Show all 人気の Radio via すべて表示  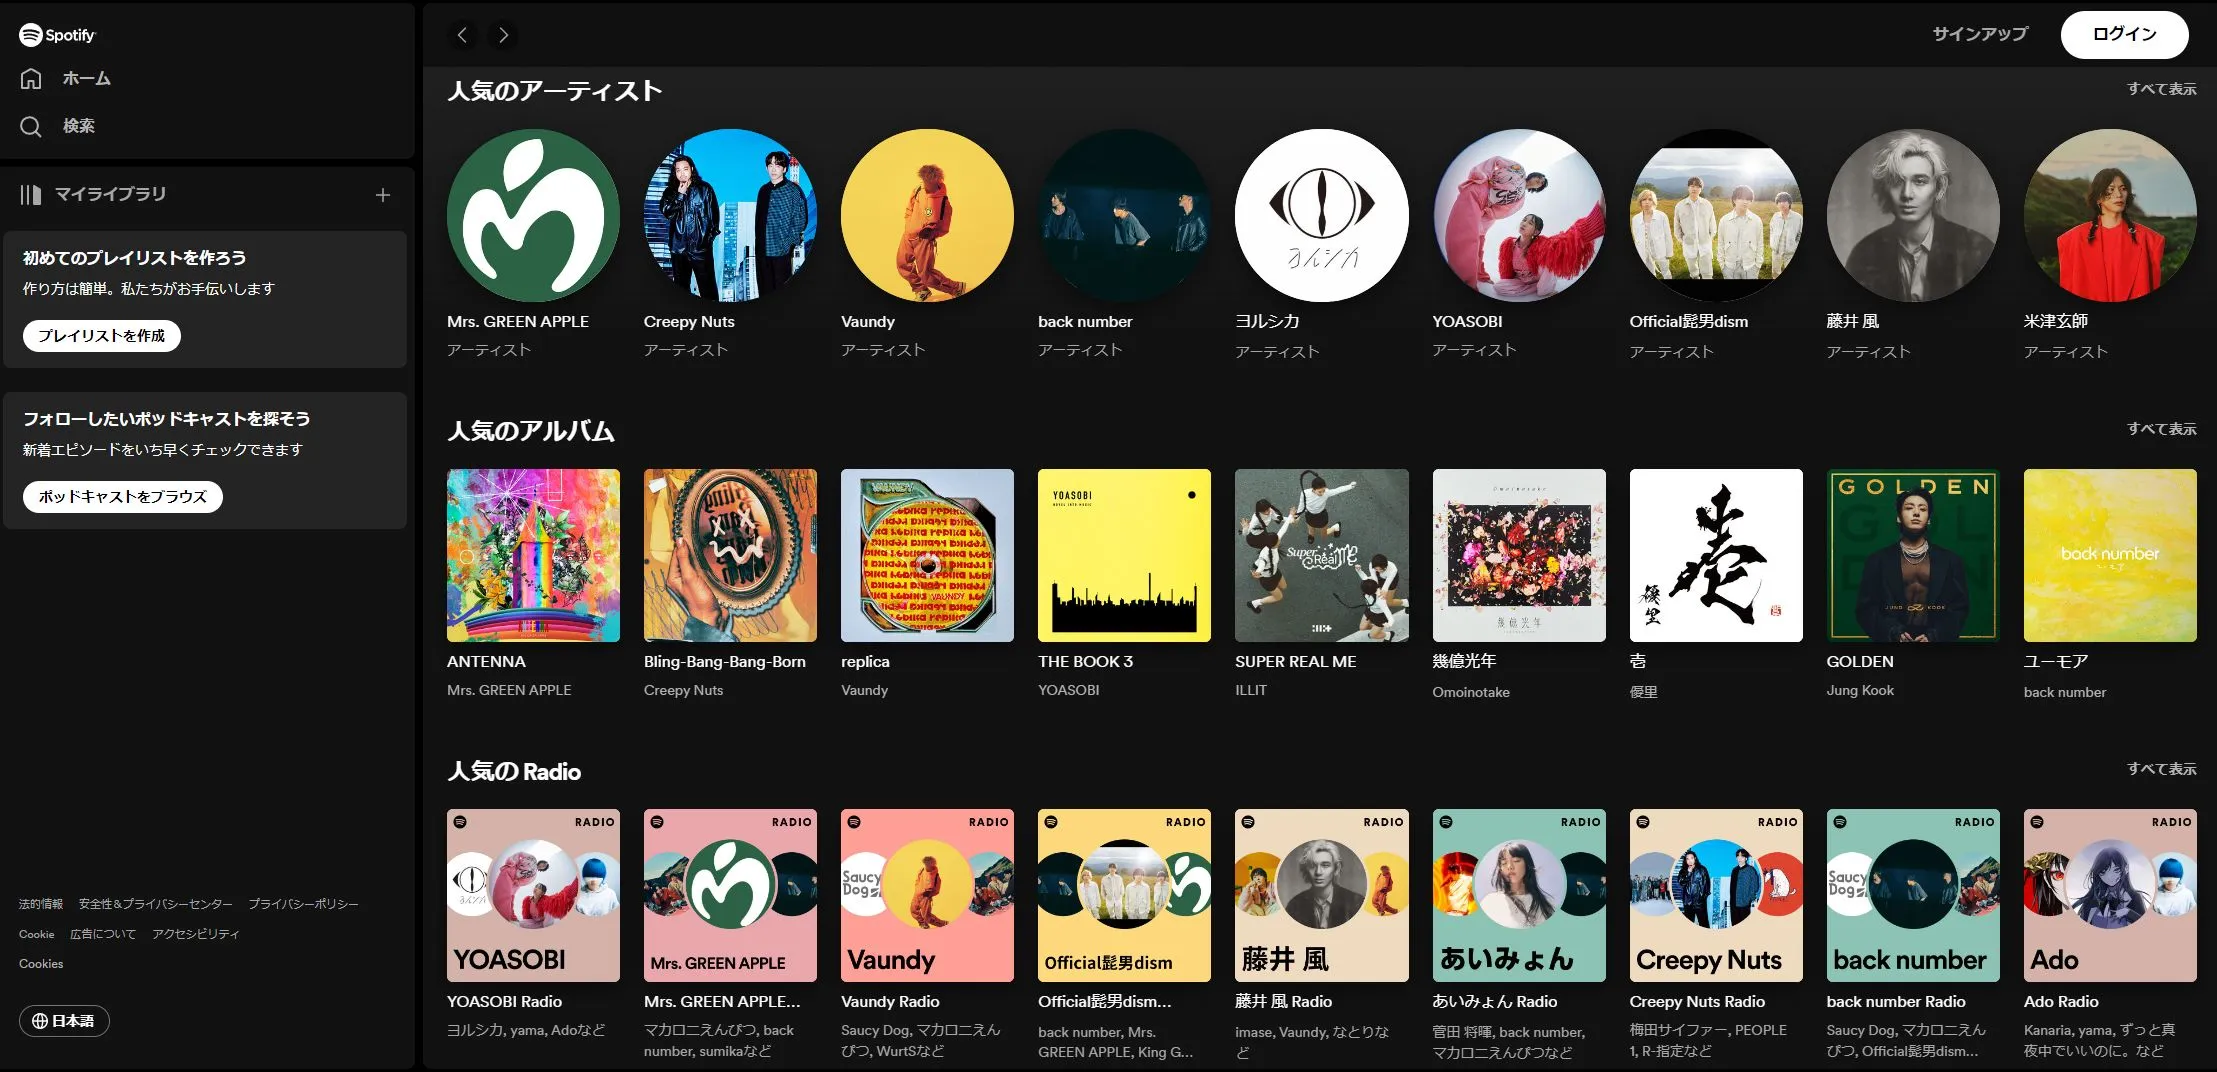click(x=2162, y=769)
